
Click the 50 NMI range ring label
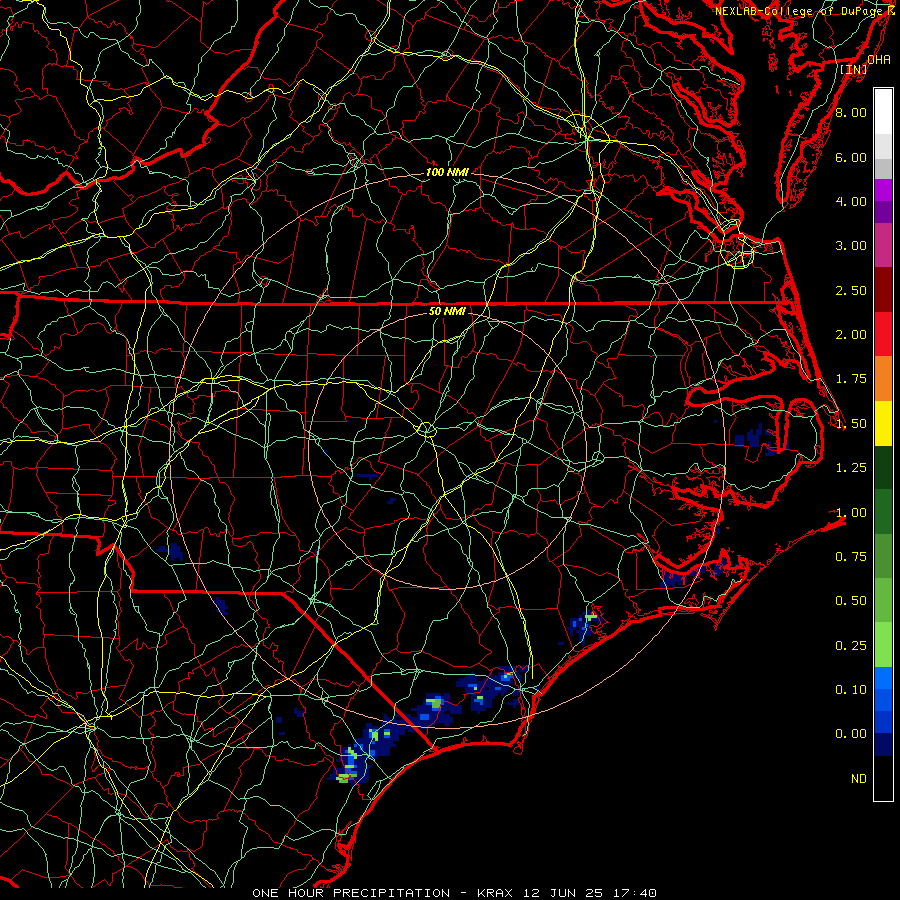pos(447,312)
